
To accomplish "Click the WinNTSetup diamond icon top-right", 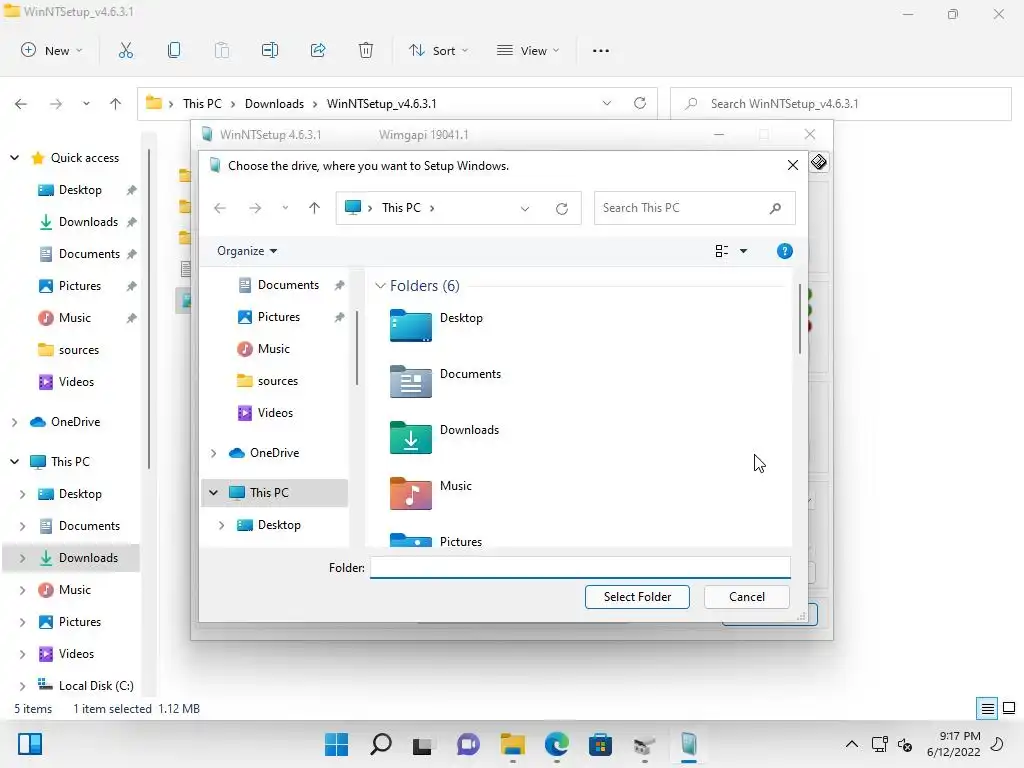I will click(x=819, y=162).
